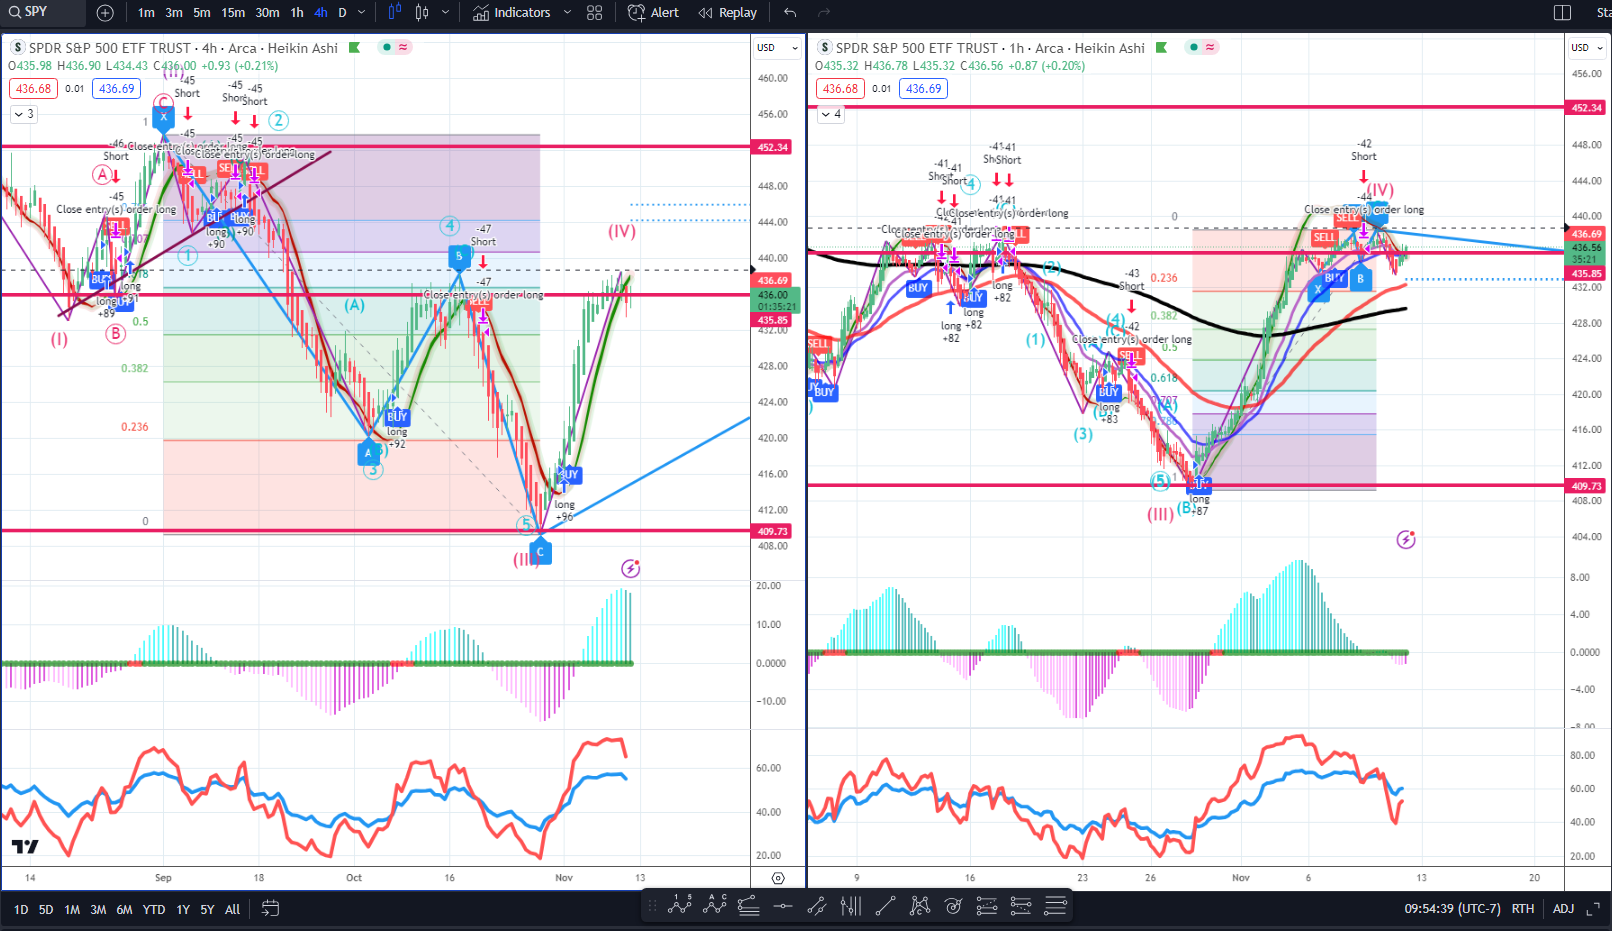This screenshot has width=1612, height=931.
Task: Select the 15m timeframe
Action: [x=233, y=13]
